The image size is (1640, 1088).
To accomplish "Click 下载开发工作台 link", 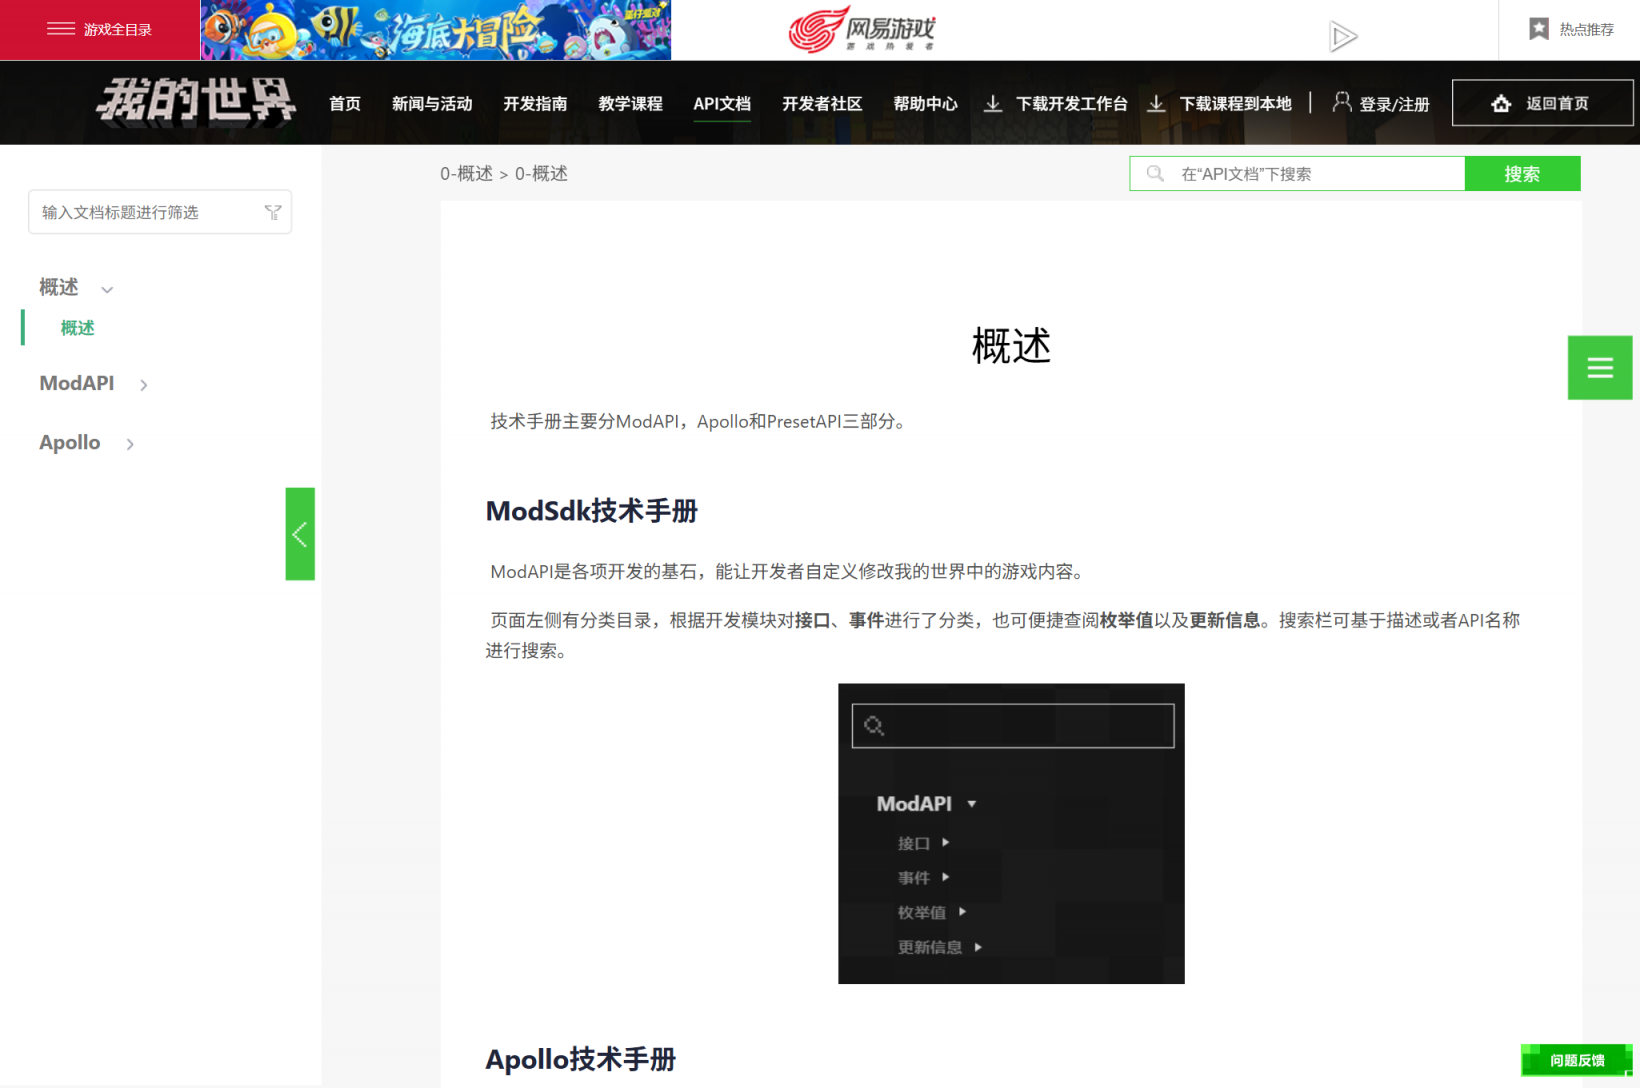I will pos(1072,103).
